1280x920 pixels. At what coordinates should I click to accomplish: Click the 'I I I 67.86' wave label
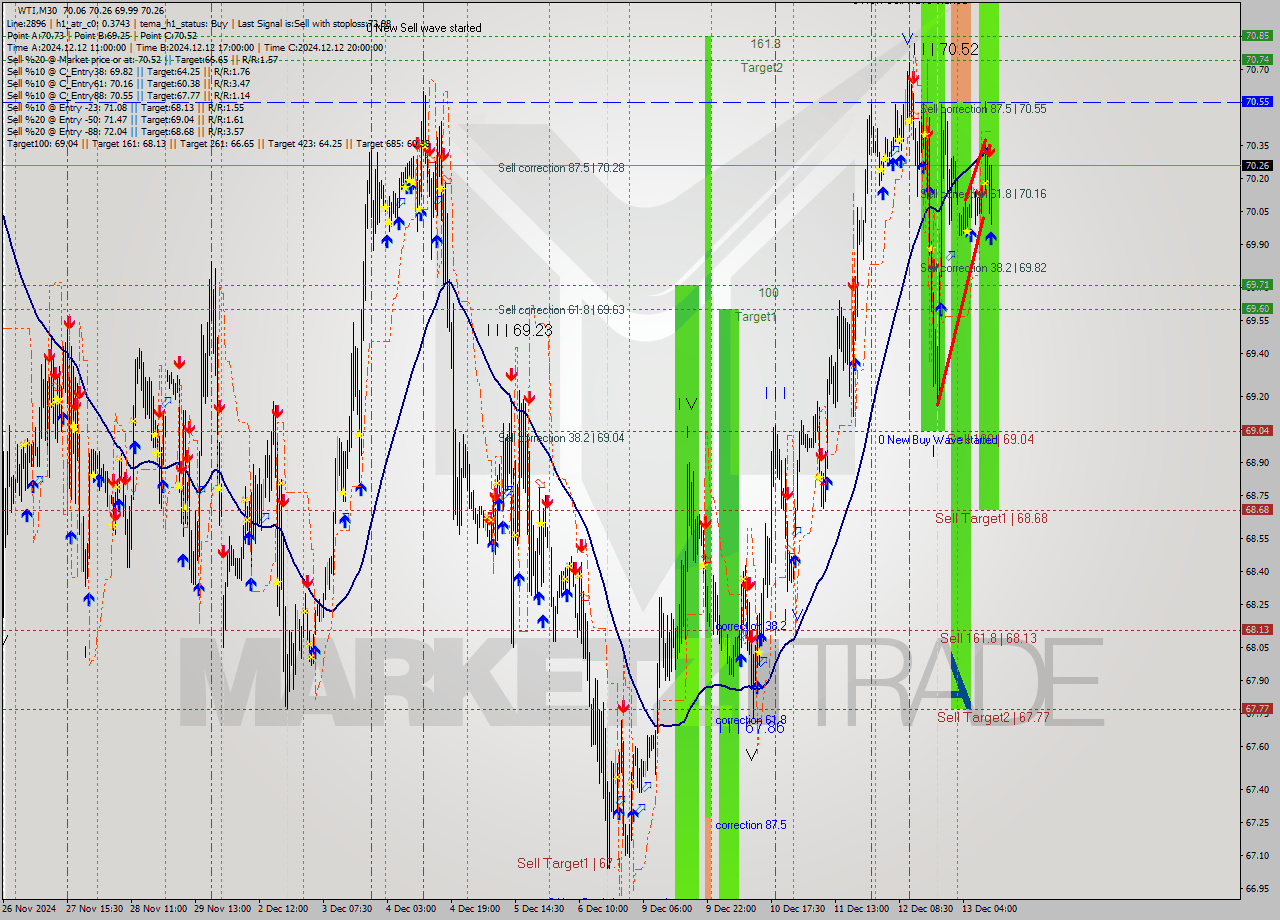click(751, 728)
